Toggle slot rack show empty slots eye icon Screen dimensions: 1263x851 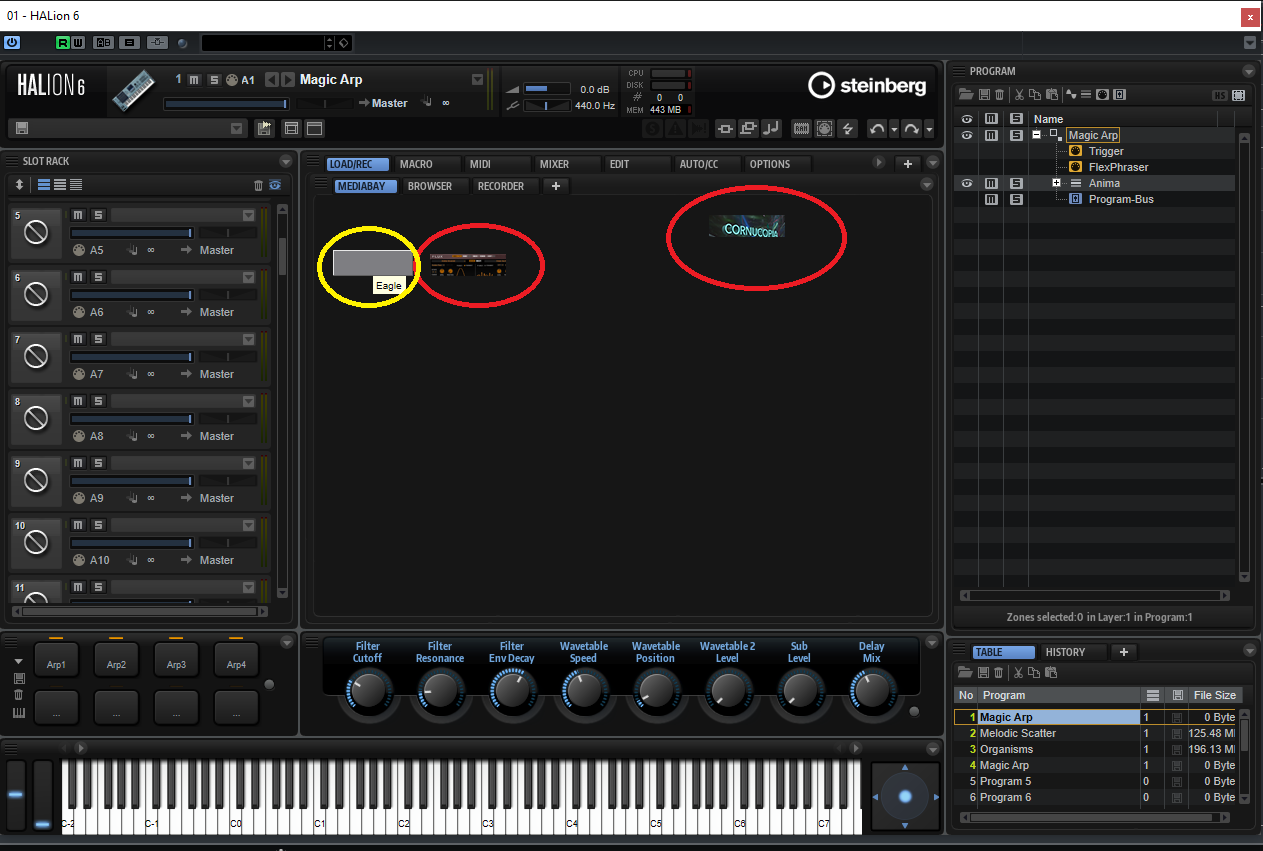[275, 185]
